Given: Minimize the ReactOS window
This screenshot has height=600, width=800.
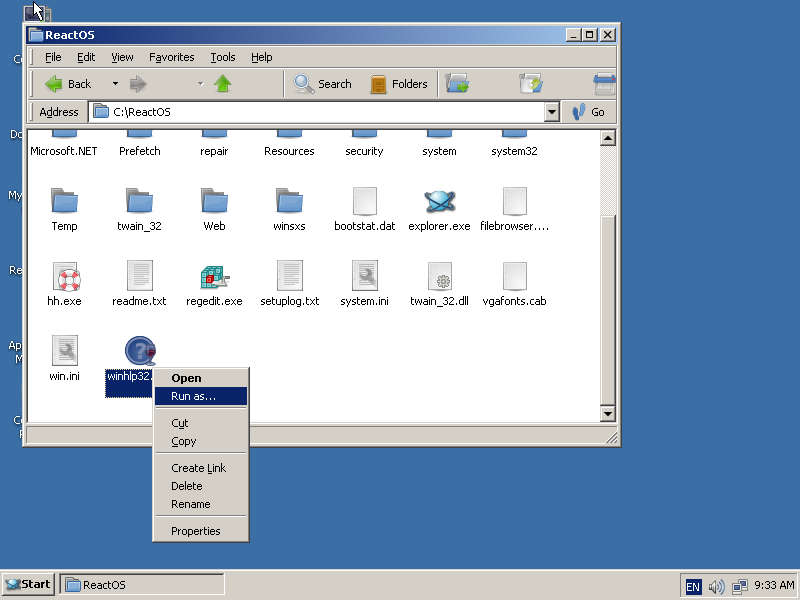Looking at the screenshot, I should pos(573,35).
